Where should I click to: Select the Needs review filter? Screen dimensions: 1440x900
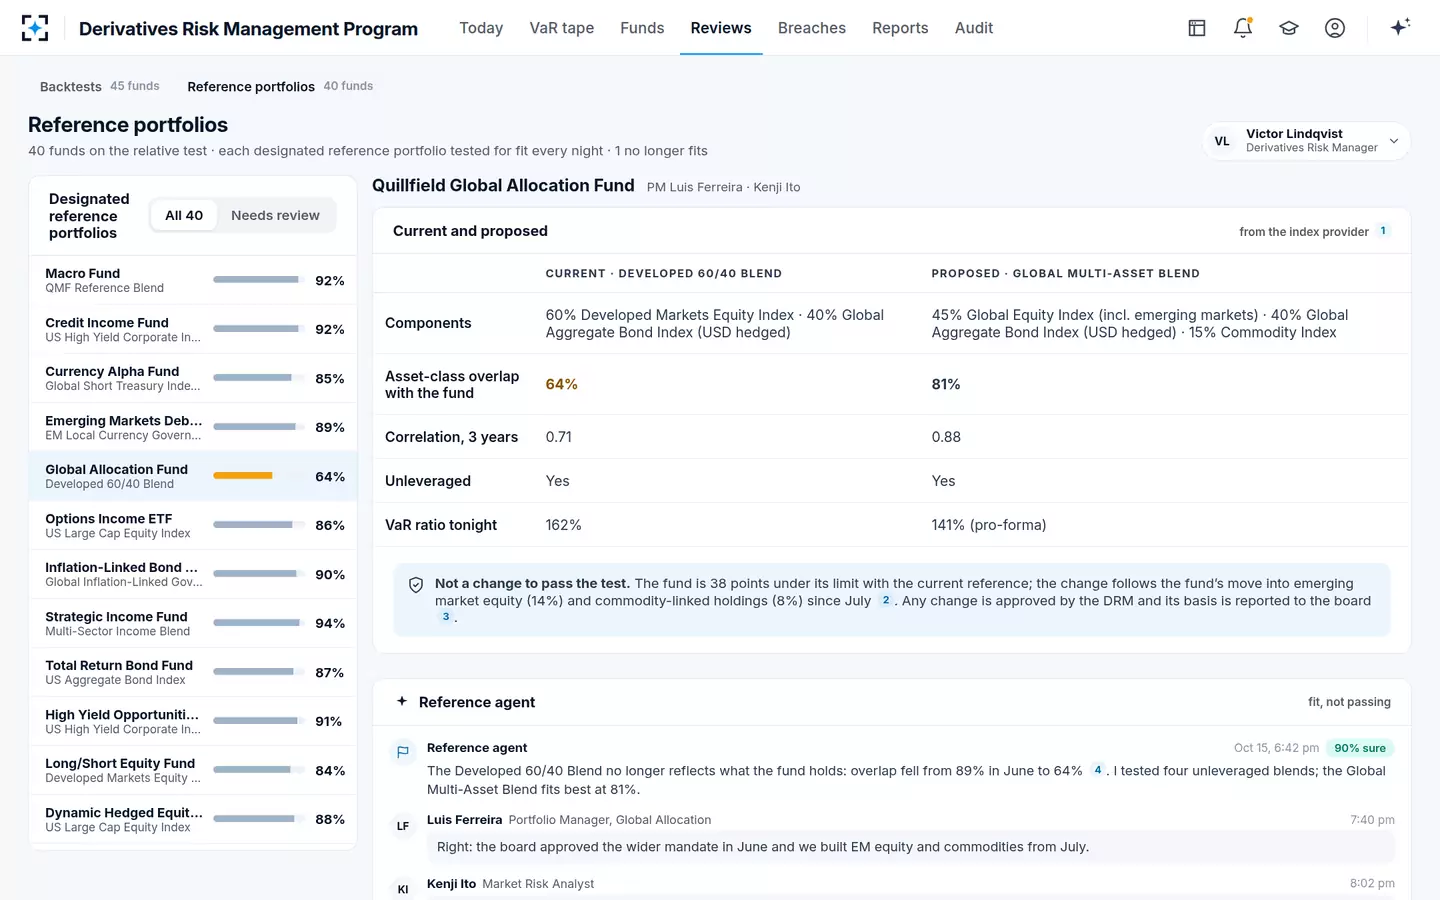pyautogui.click(x=275, y=215)
